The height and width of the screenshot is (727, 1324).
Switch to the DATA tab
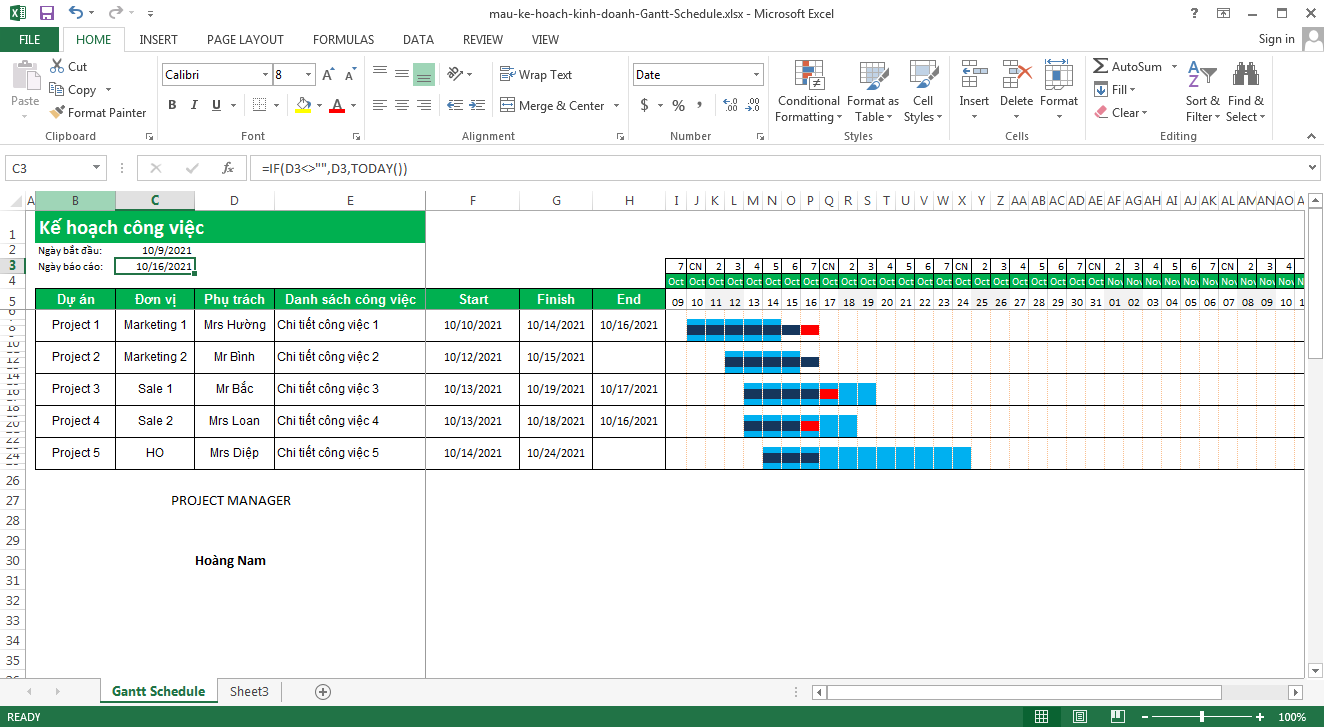coord(418,40)
